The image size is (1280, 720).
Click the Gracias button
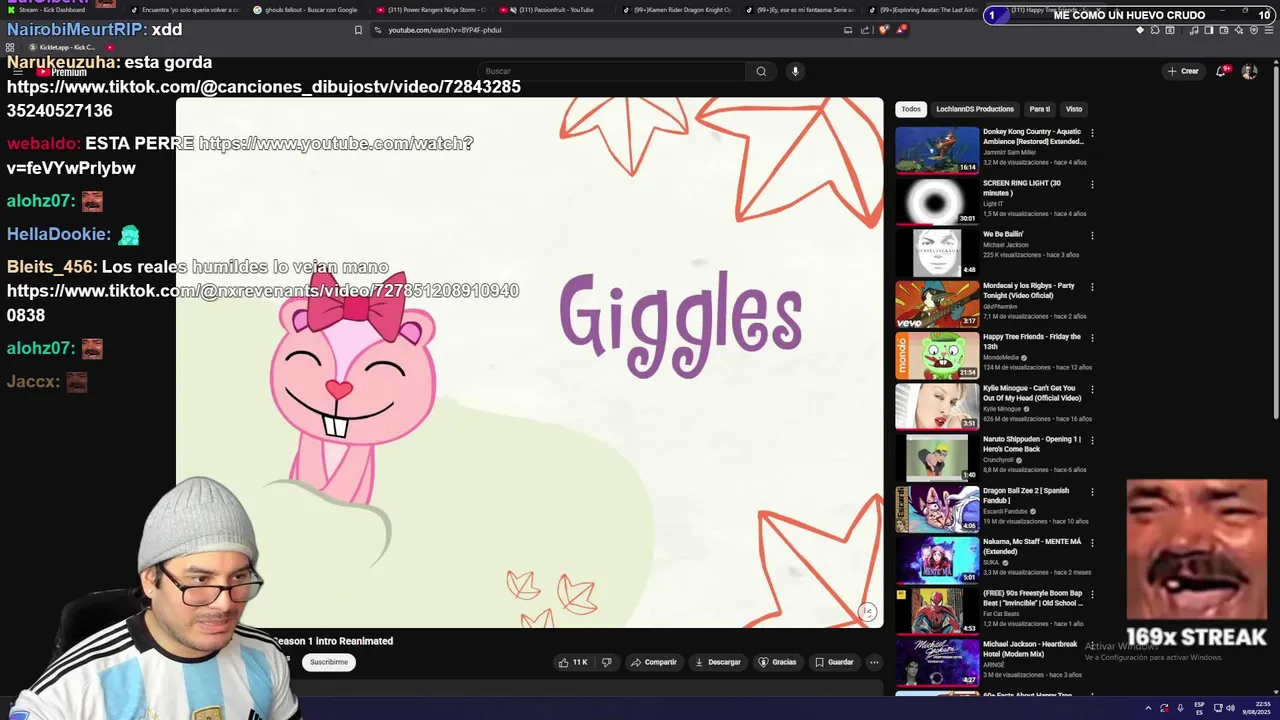[777, 662]
